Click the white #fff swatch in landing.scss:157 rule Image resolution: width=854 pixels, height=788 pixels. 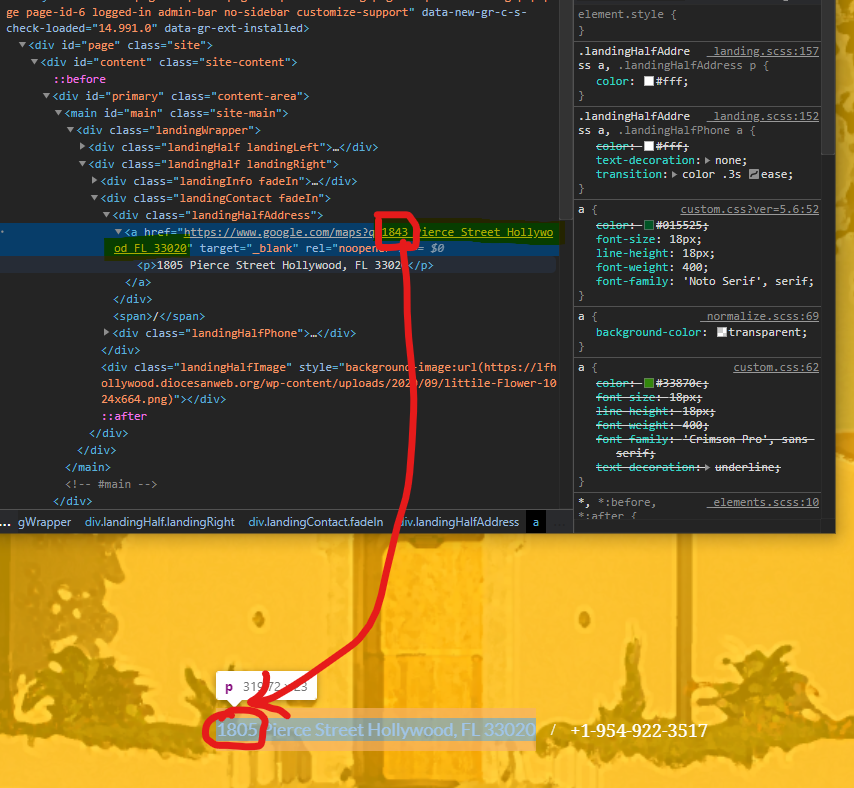click(649, 82)
